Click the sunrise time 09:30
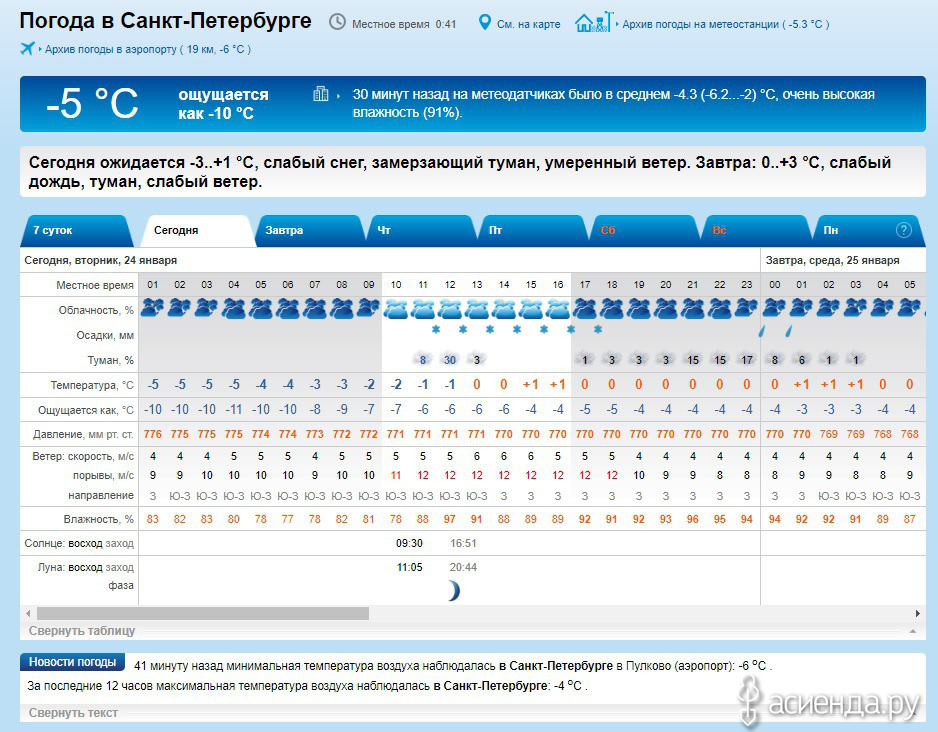The width and height of the screenshot is (938, 732). click(x=409, y=543)
